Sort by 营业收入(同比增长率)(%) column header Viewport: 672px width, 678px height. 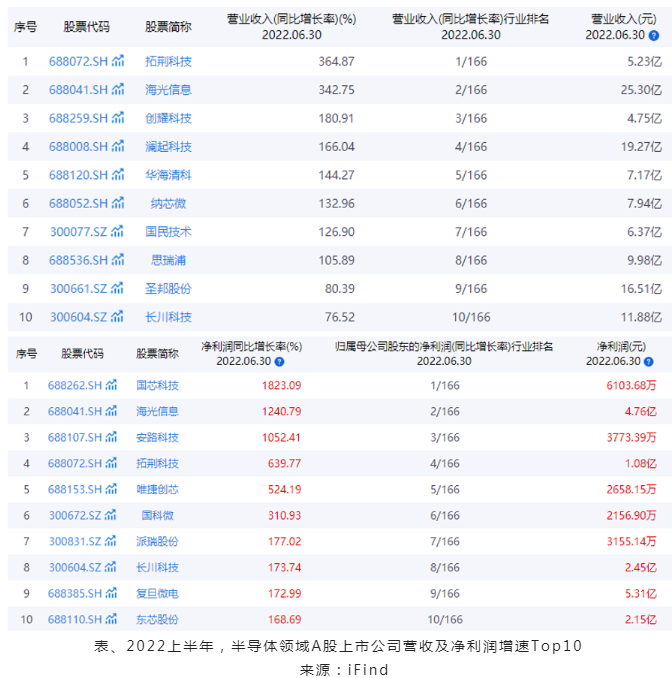click(291, 27)
